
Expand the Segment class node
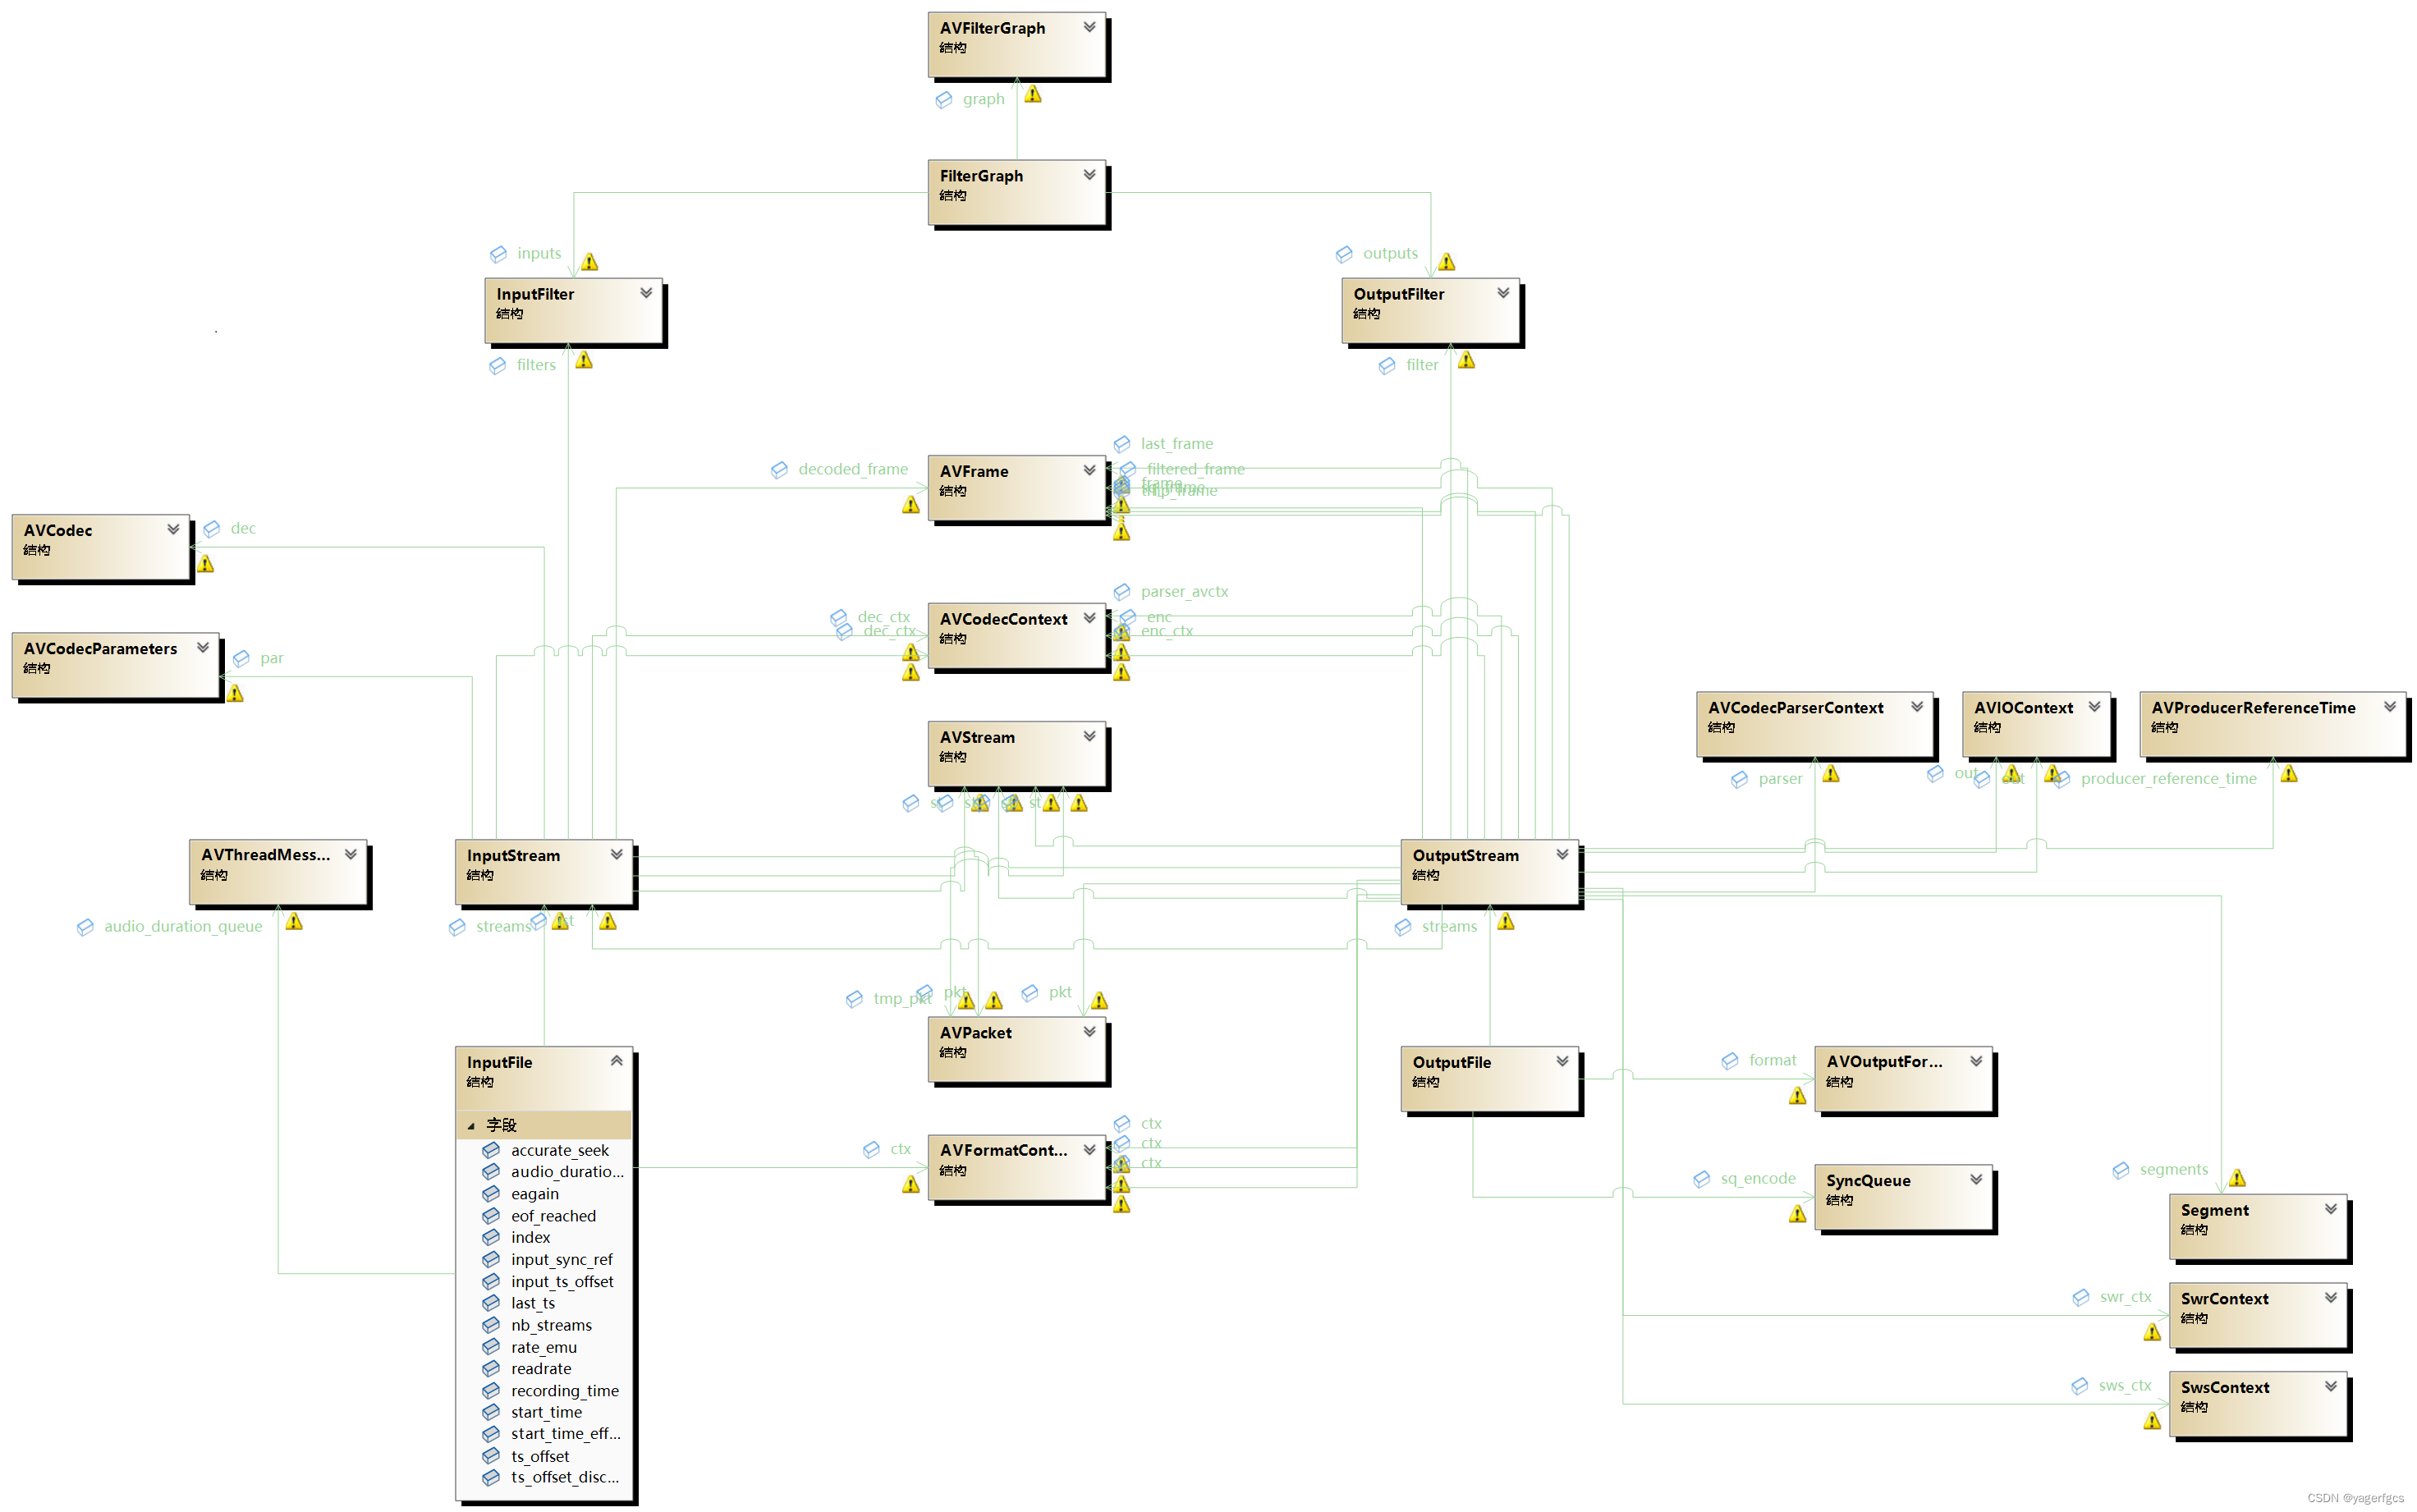[2331, 1209]
